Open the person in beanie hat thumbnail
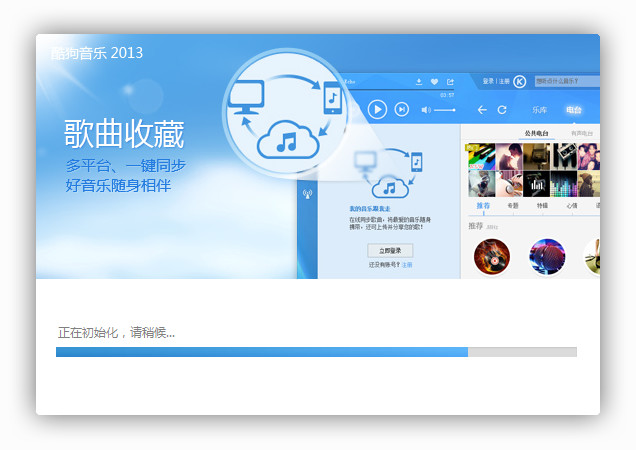This screenshot has height=450, width=636. point(589,184)
